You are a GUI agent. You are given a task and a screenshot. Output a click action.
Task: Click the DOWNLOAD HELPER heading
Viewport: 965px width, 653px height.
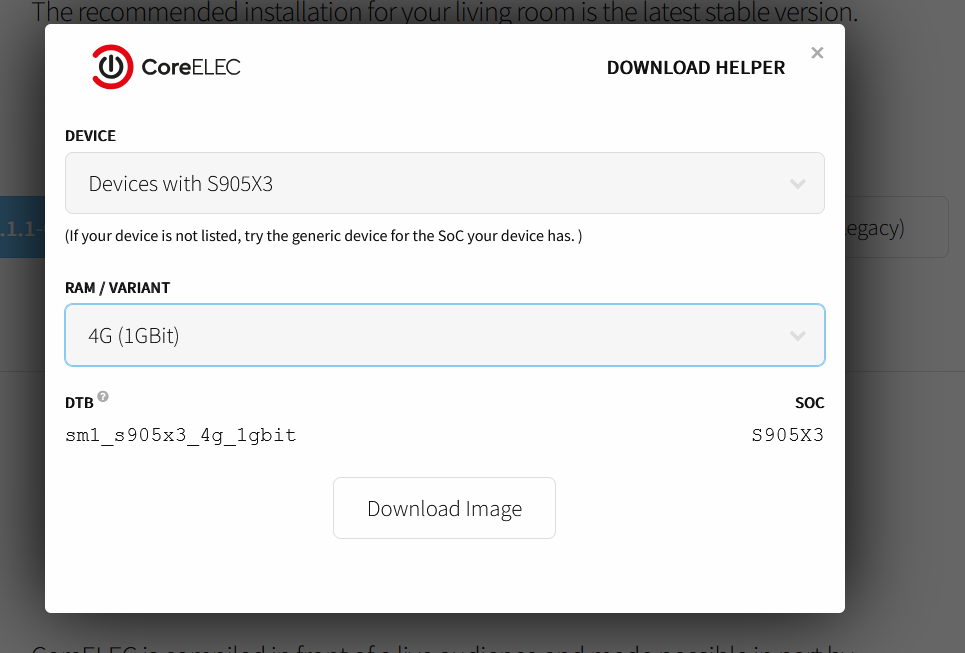[x=696, y=68]
